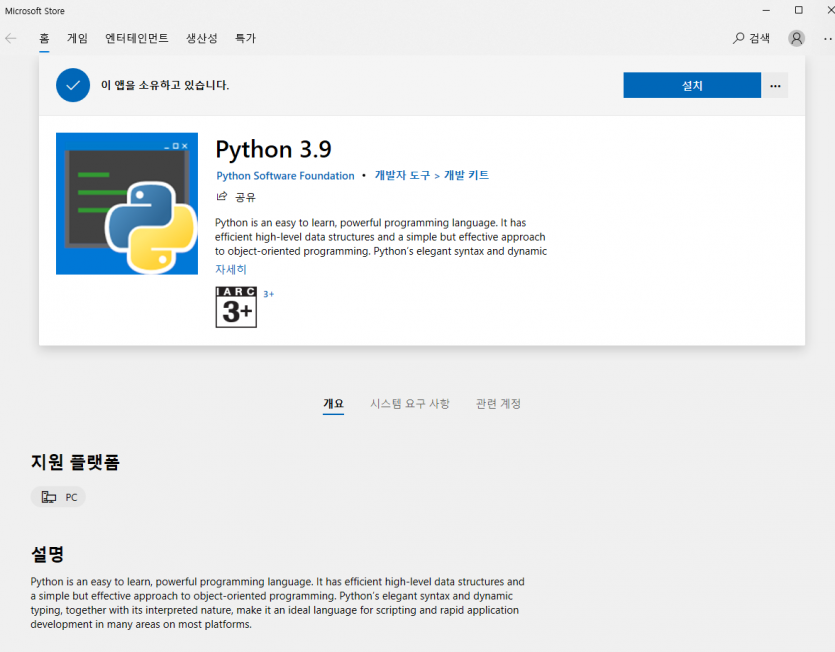
Task: Open the search magnifier in the top bar
Action: point(738,38)
